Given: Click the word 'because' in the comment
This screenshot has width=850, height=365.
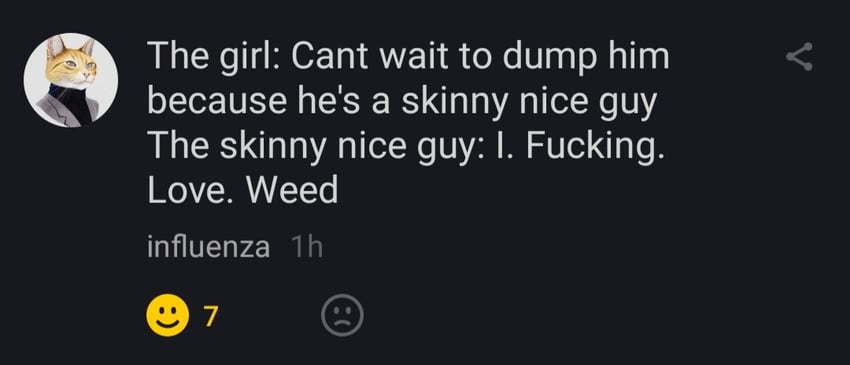Looking at the screenshot, I should pyautogui.click(x=217, y=101).
